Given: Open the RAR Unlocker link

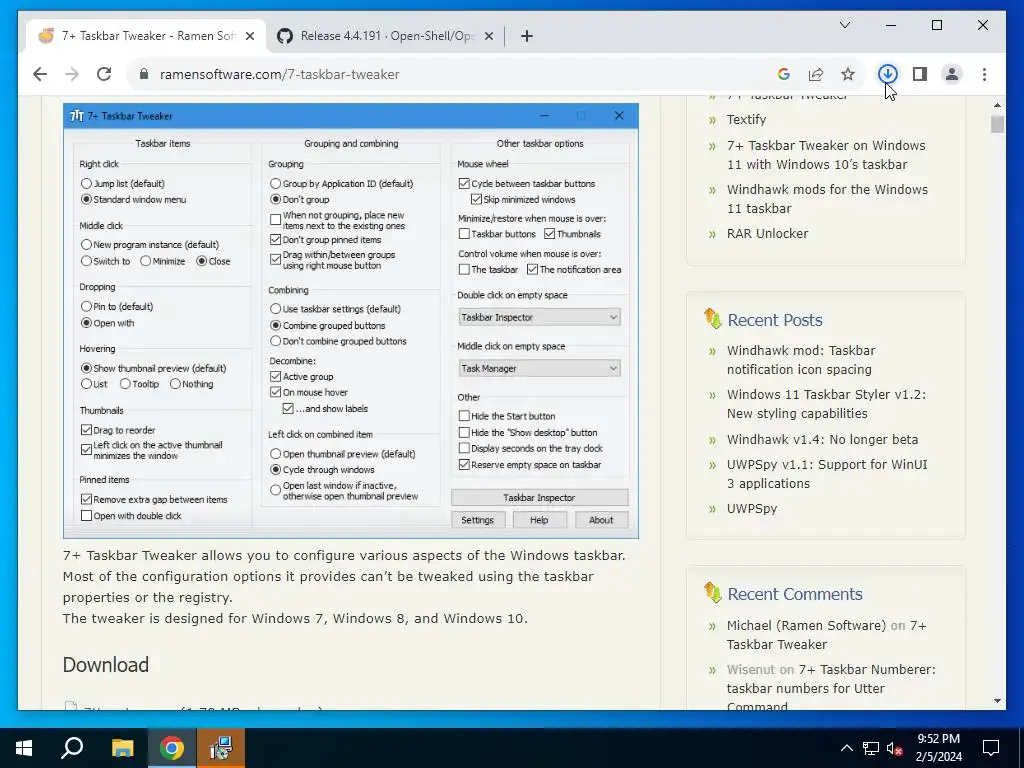Looking at the screenshot, I should [767, 233].
